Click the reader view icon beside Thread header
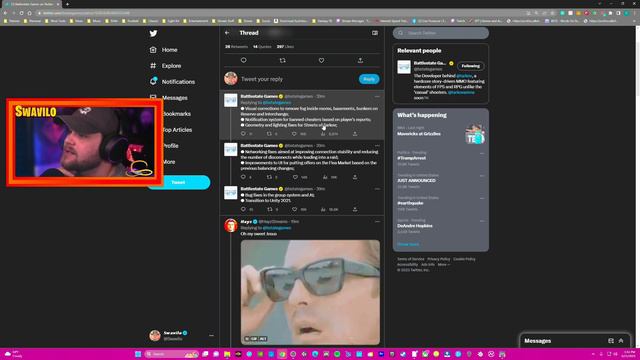The width and height of the screenshot is (640, 360). coord(375,33)
